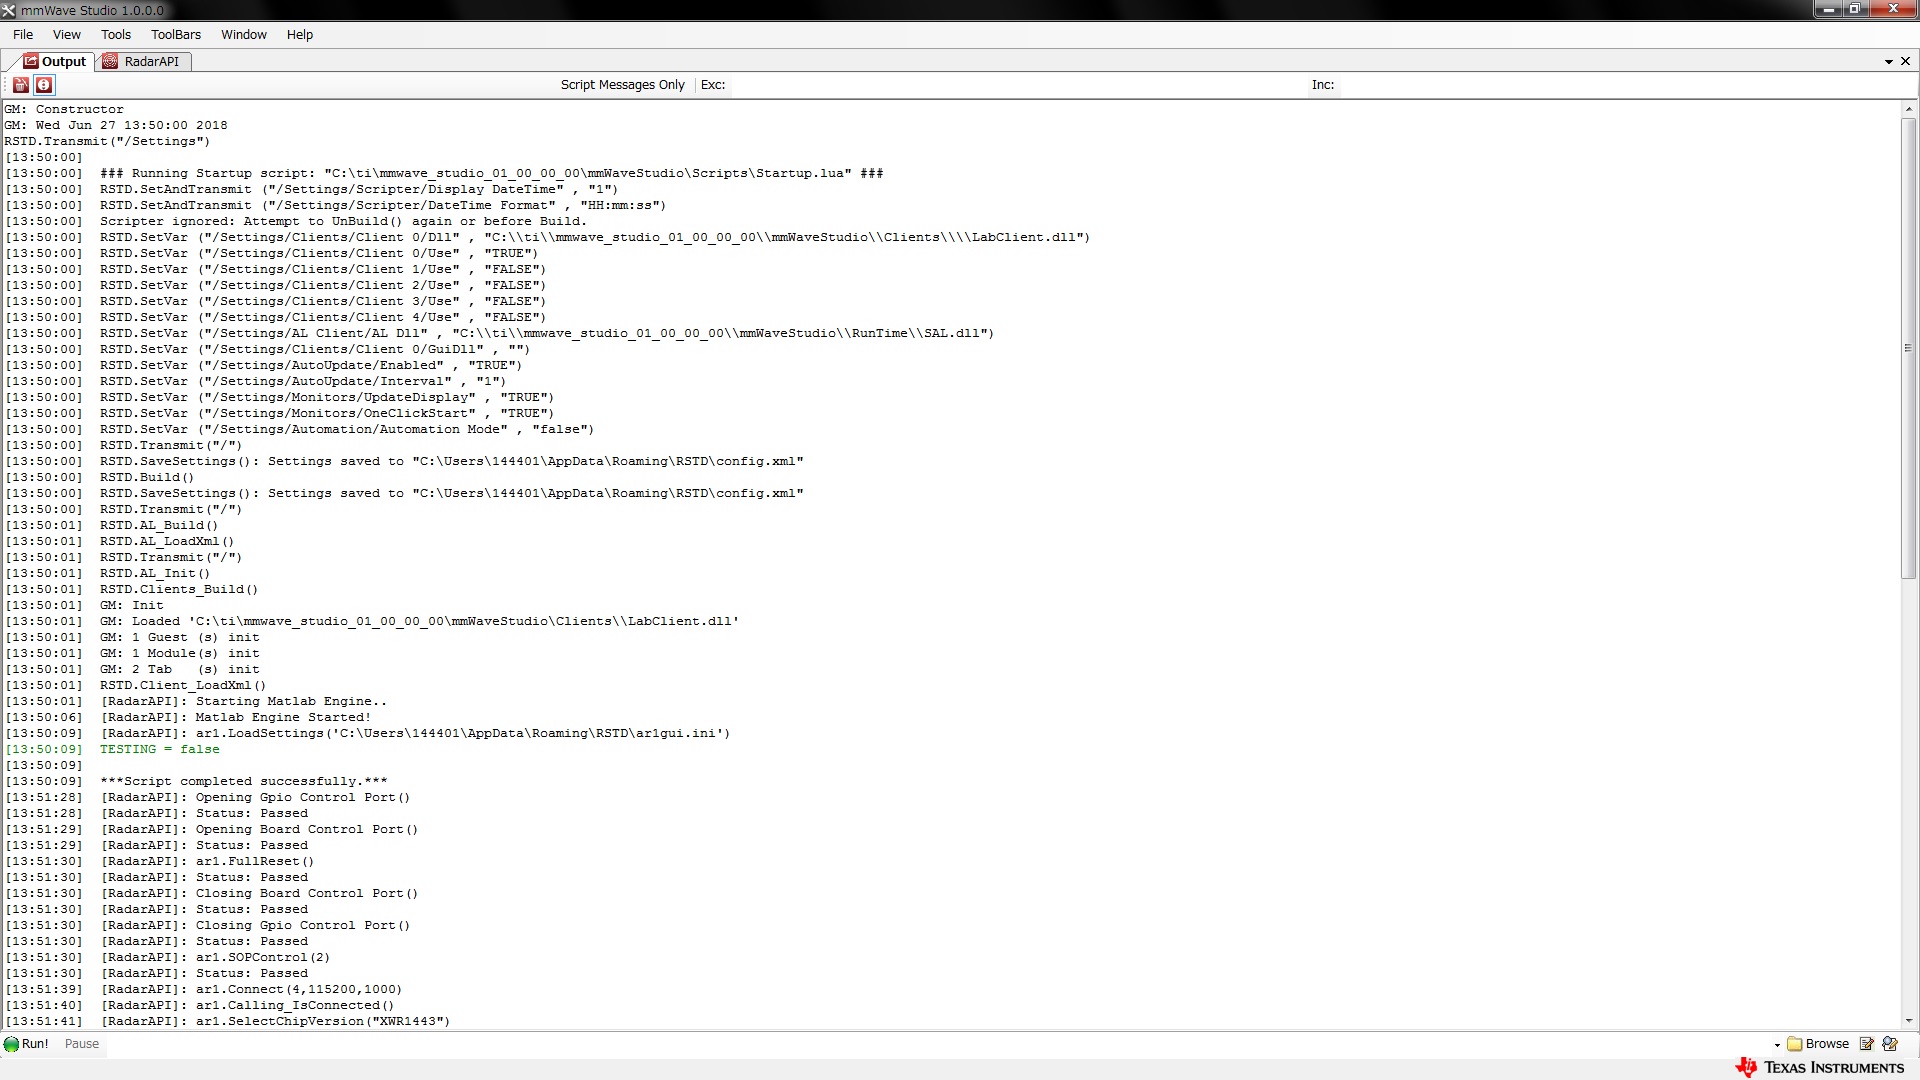Click 'ar1.FullReset()' log line

tap(207, 861)
